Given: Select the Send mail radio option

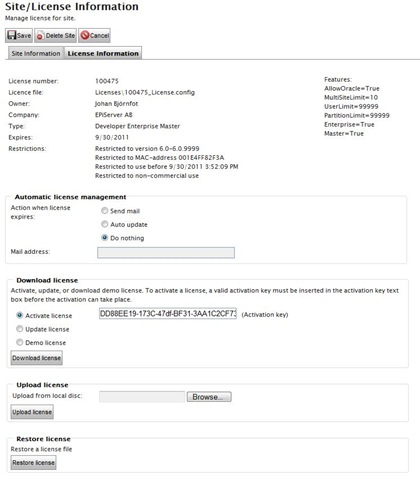Looking at the screenshot, I should click(105, 211).
